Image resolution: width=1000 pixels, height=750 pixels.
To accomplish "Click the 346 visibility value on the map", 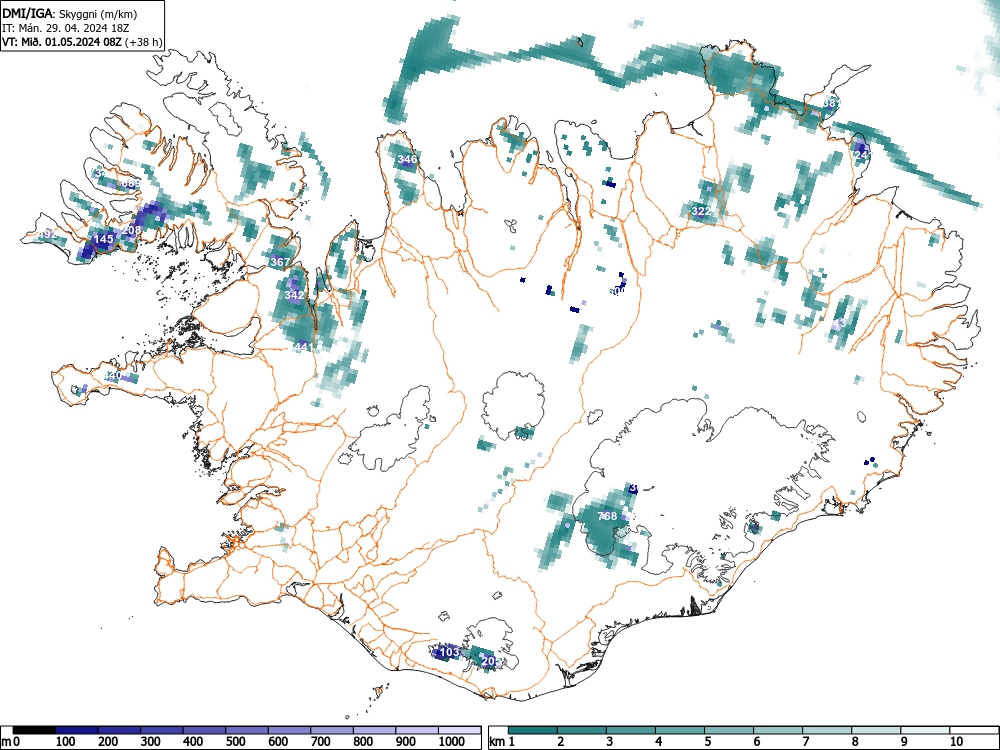I will click(x=407, y=159).
